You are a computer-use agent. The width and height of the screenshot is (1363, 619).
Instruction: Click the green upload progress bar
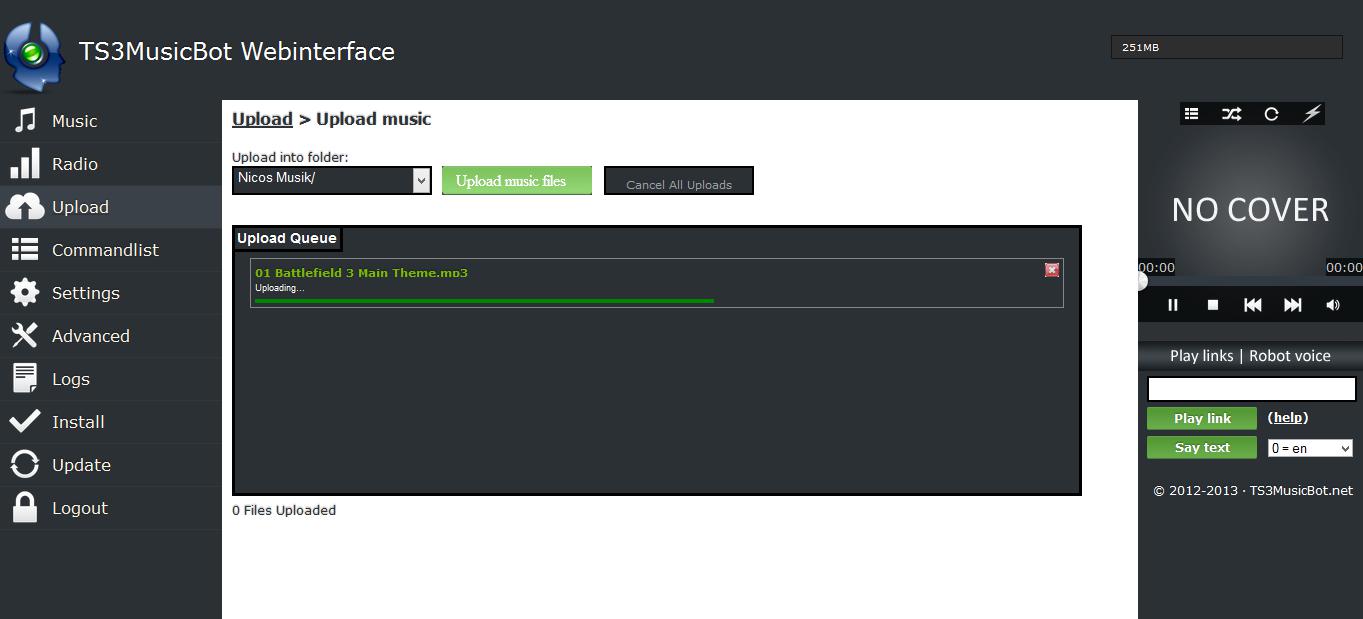485,300
